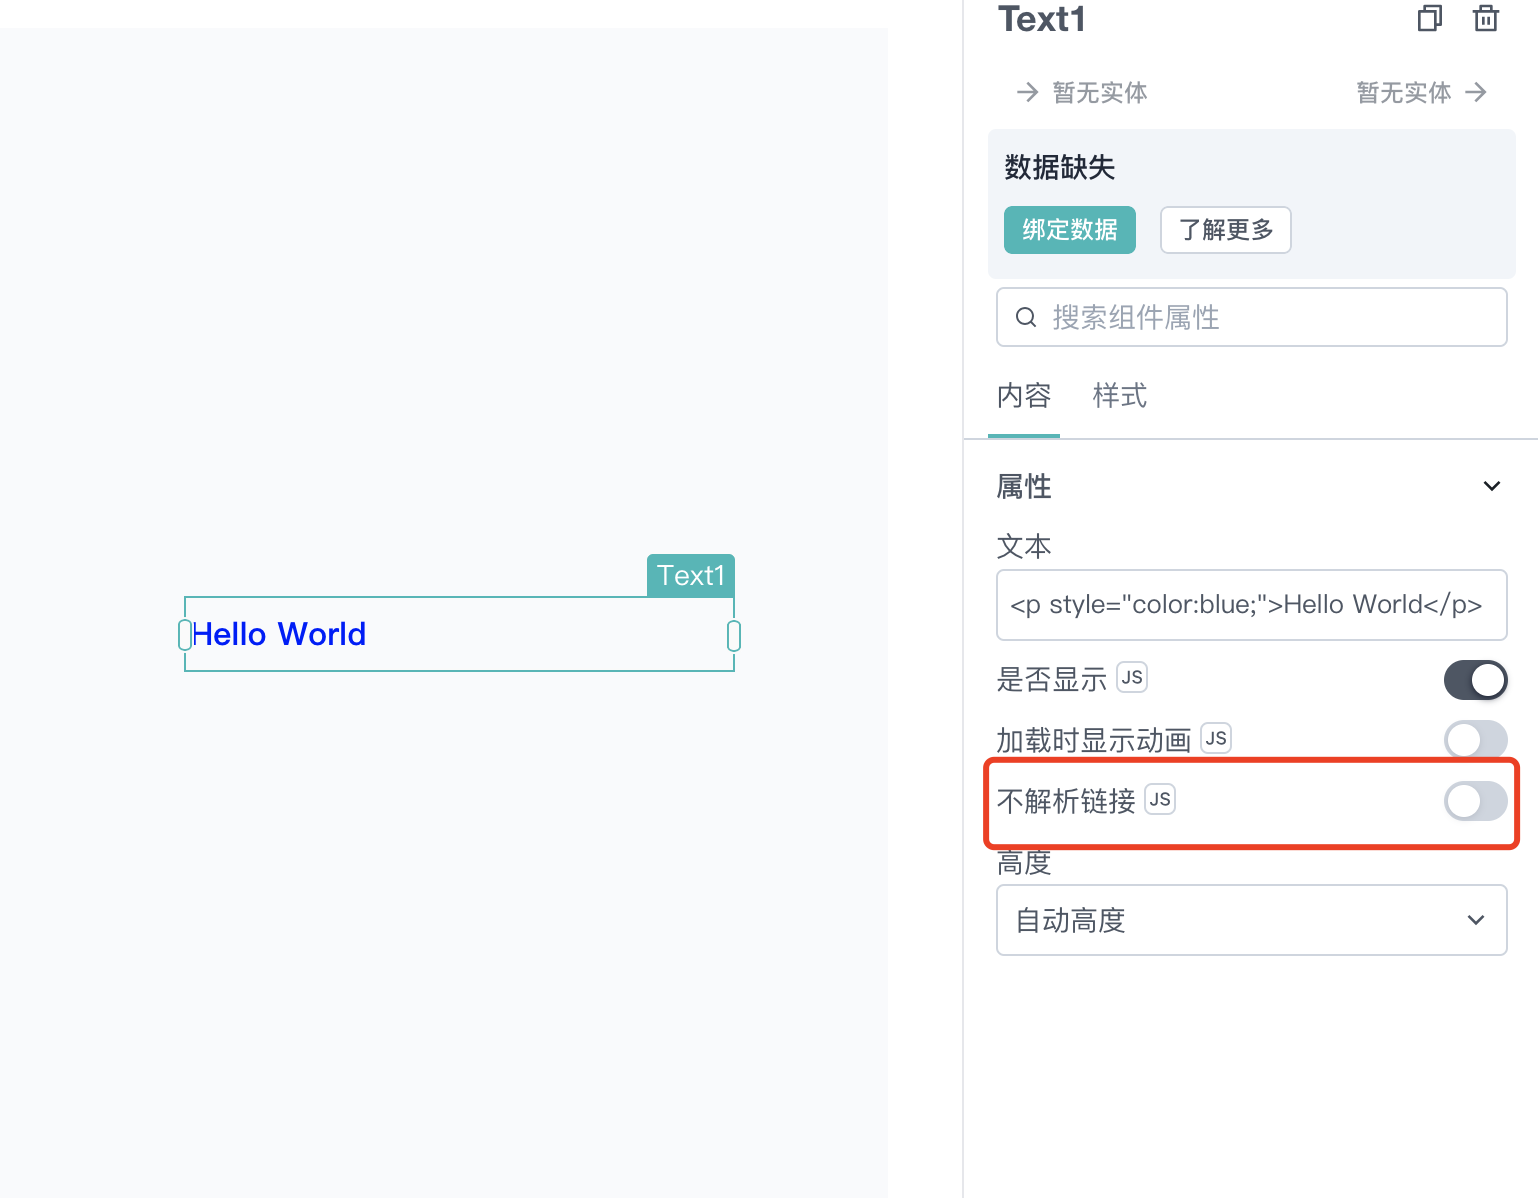Collapse the 属性 section chevron
This screenshot has height=1198, width=1538.
1491,486
